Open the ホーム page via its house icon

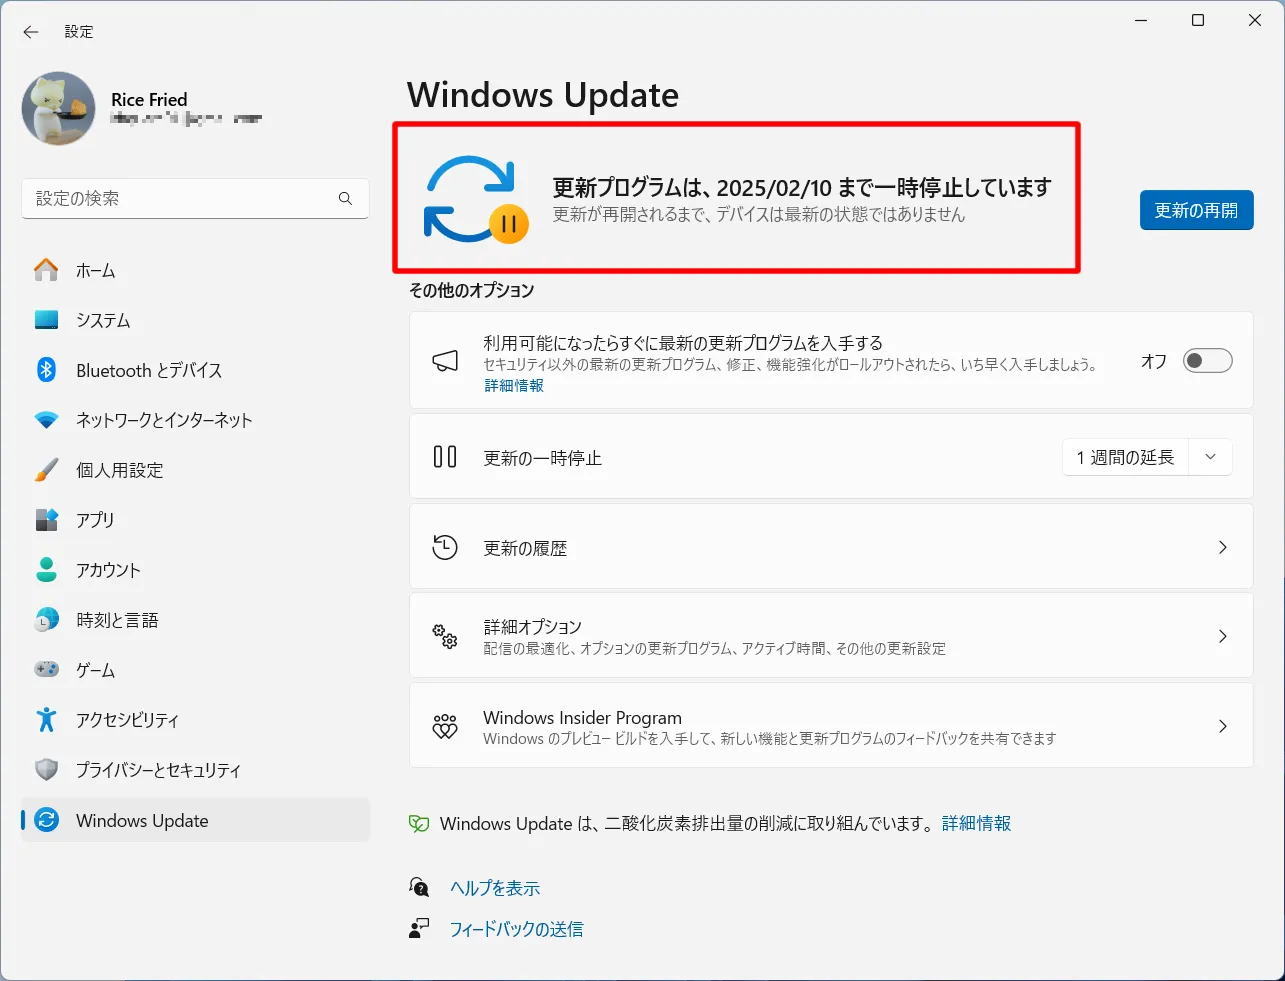coord(46,270)
